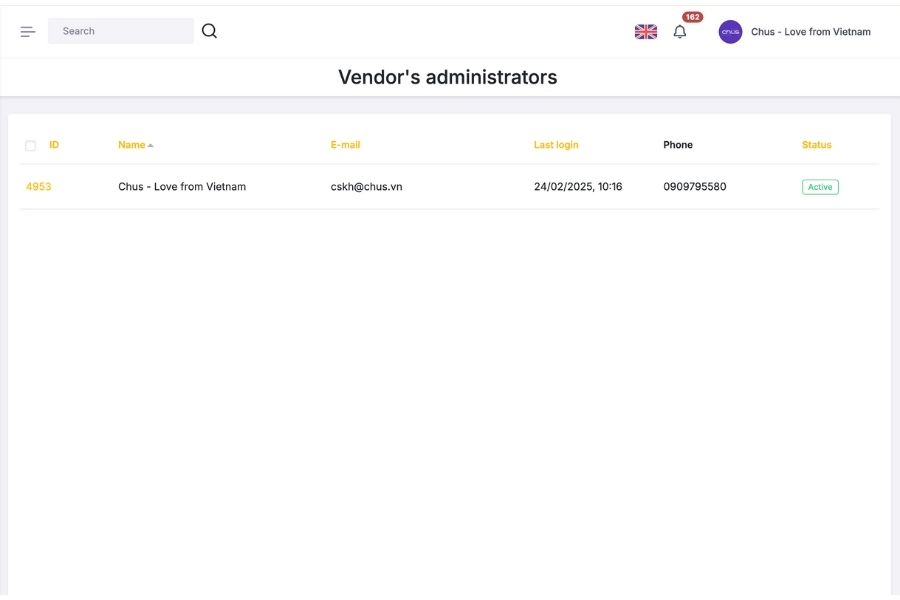Click the 162 notification badge

(693, 17)
